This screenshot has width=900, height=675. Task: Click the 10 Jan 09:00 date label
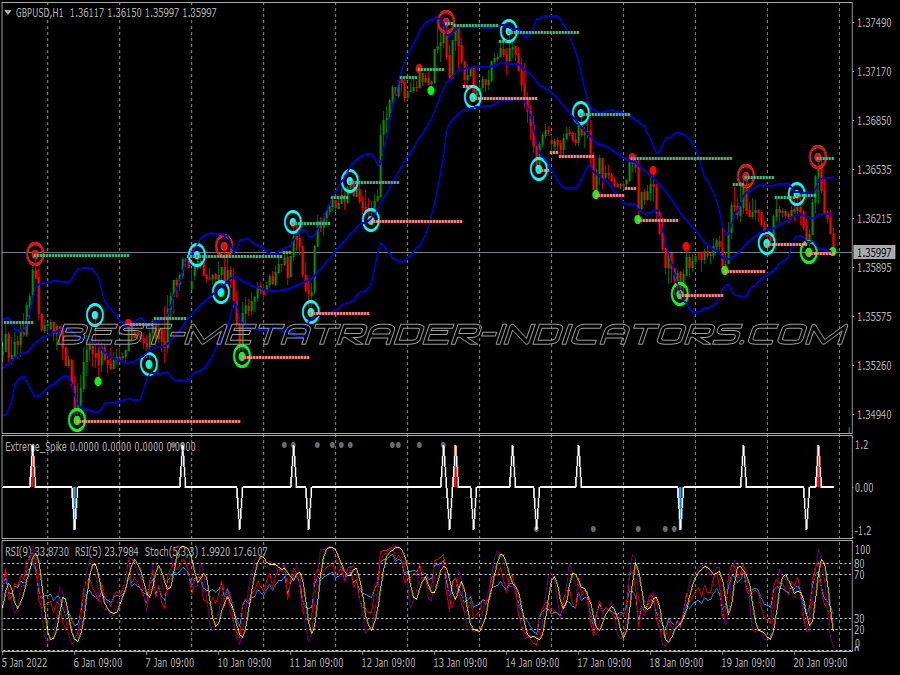click(245, 663)
